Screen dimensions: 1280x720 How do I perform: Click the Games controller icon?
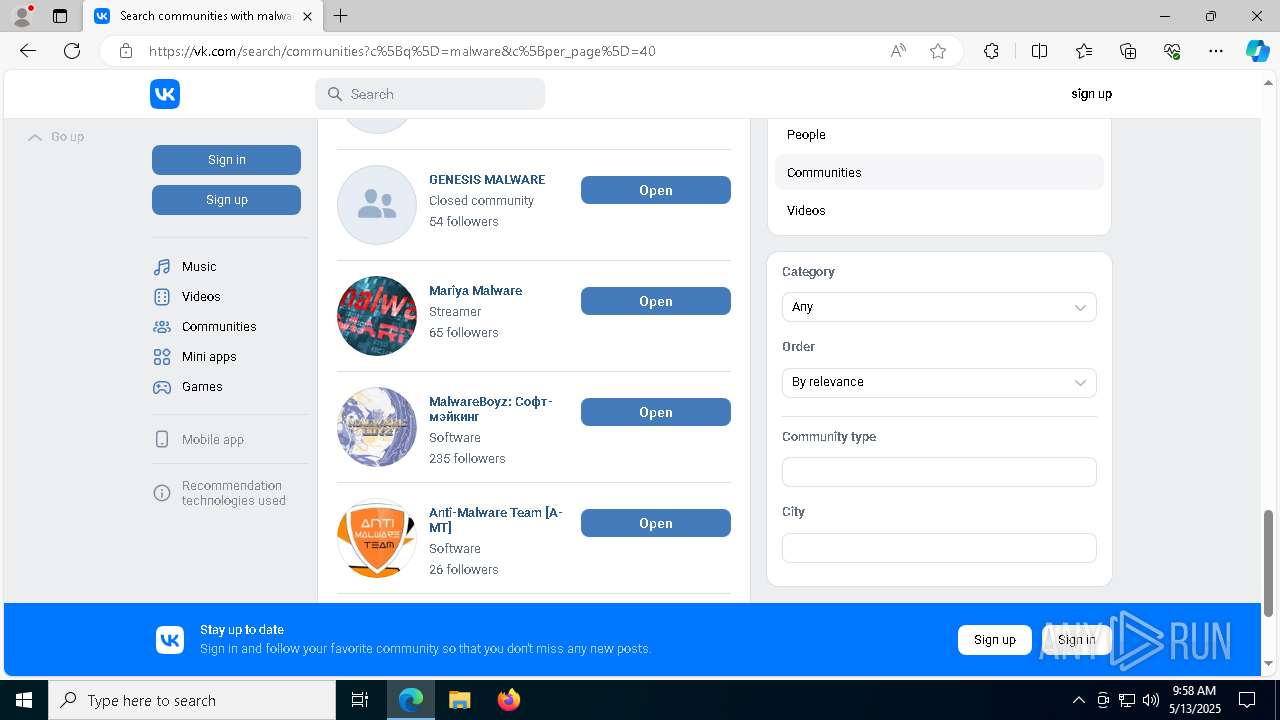162,387
